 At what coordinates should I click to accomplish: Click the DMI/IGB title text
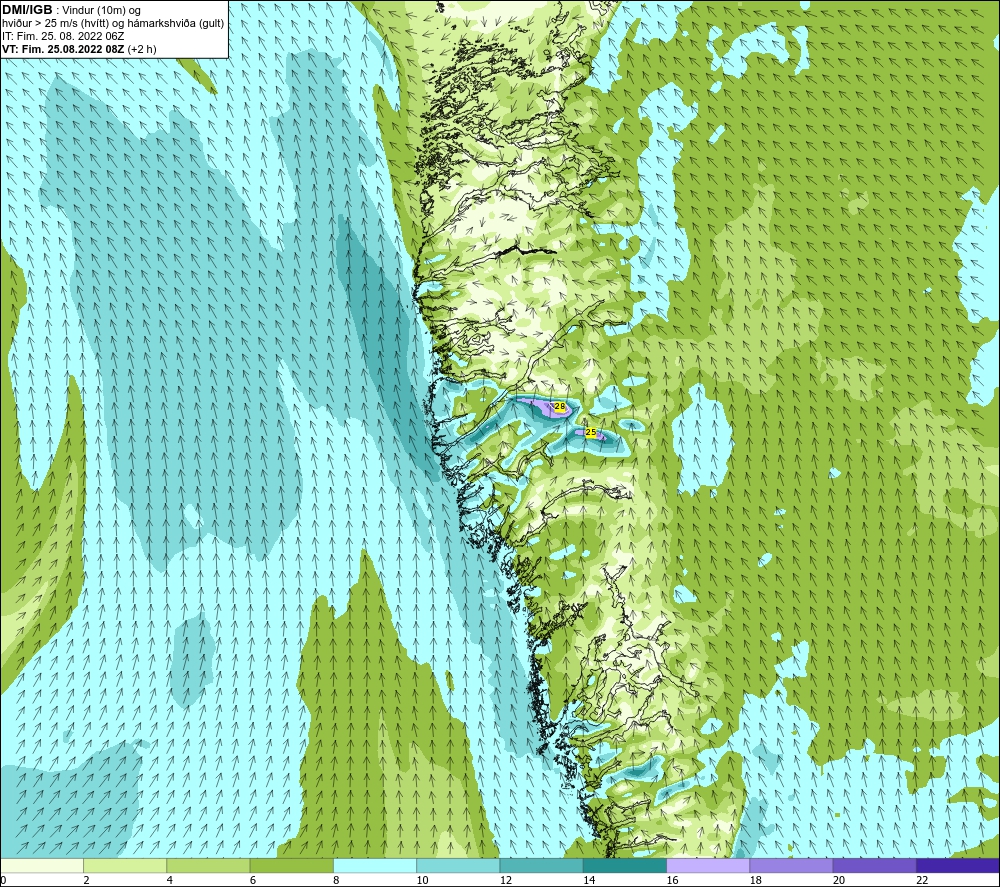point(27,10)
